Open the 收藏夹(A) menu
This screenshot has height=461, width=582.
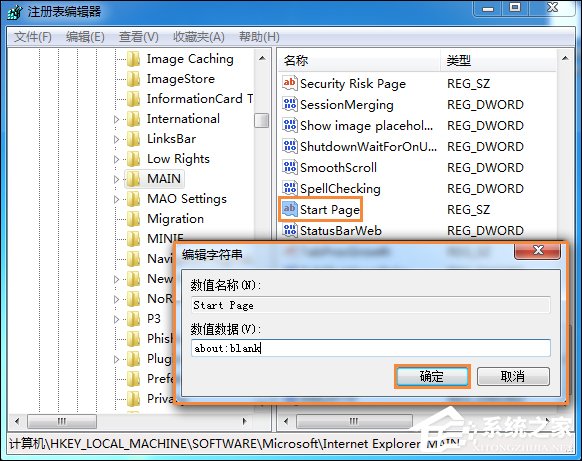(x=199, y=37)
